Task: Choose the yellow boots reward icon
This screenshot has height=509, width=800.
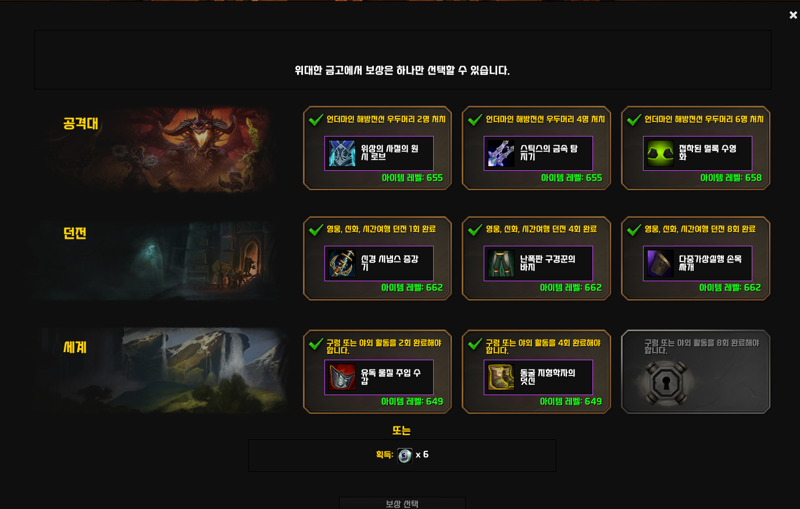Action: tap(501, 377)
